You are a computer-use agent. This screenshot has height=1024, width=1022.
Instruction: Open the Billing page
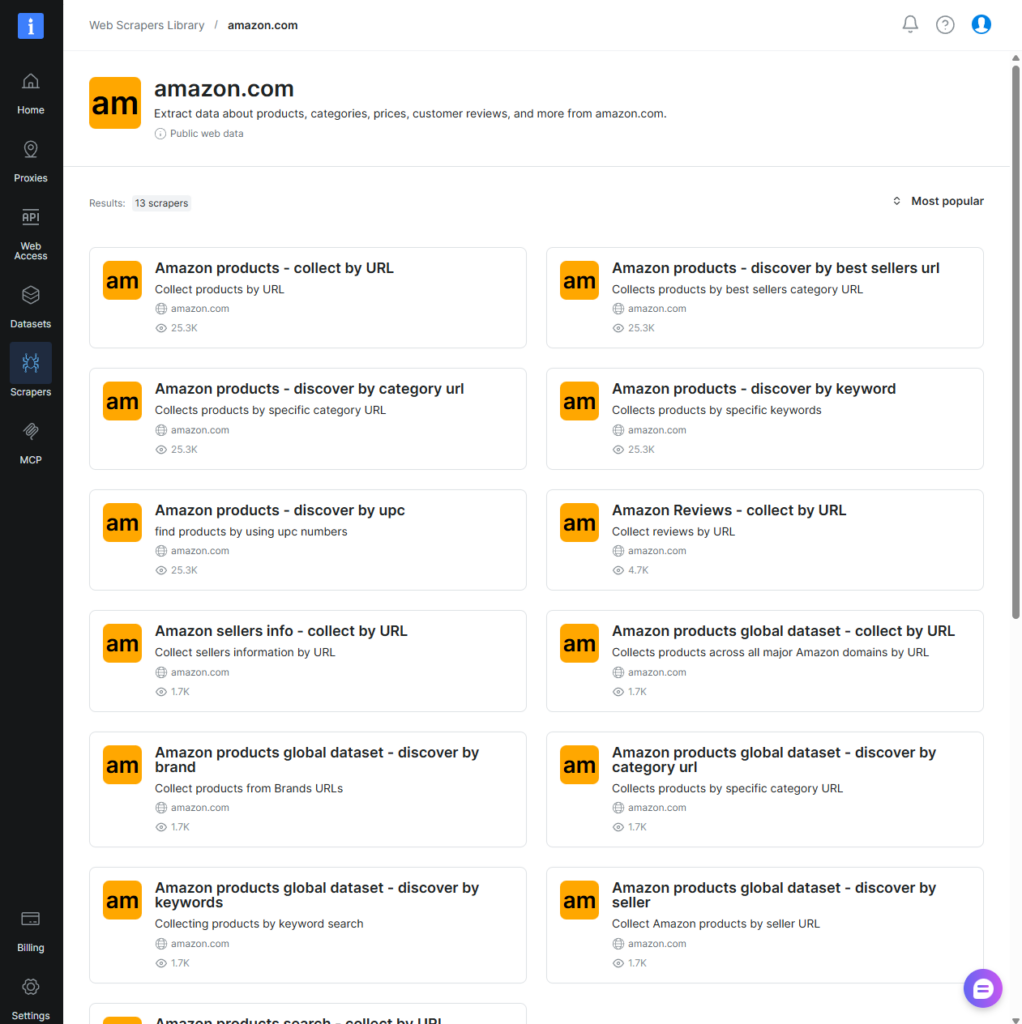pos(31,931)
